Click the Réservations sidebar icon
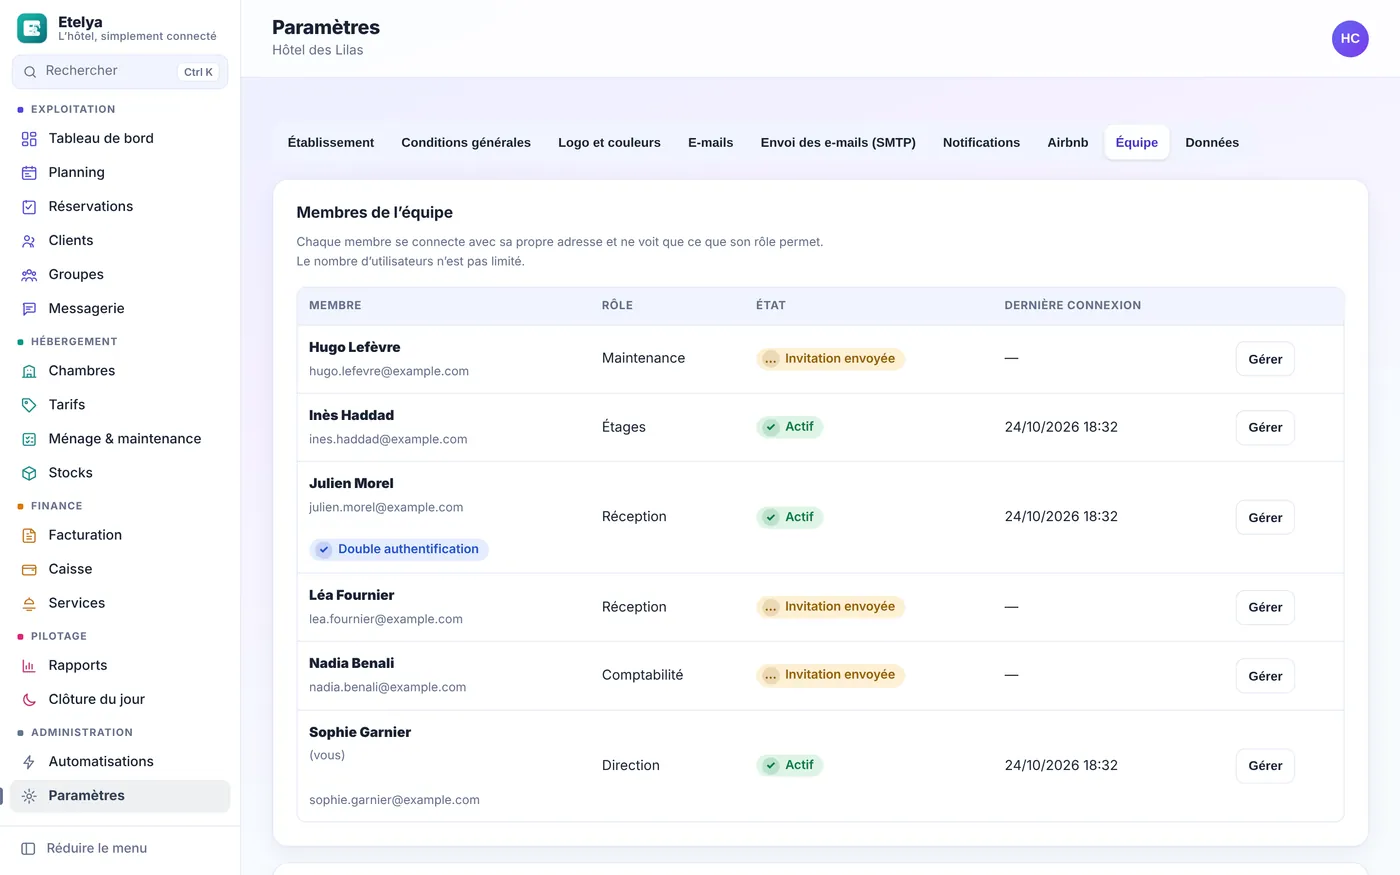This screenshot has height=875, width=1400. pyautogui.click(x=29, y=207)
